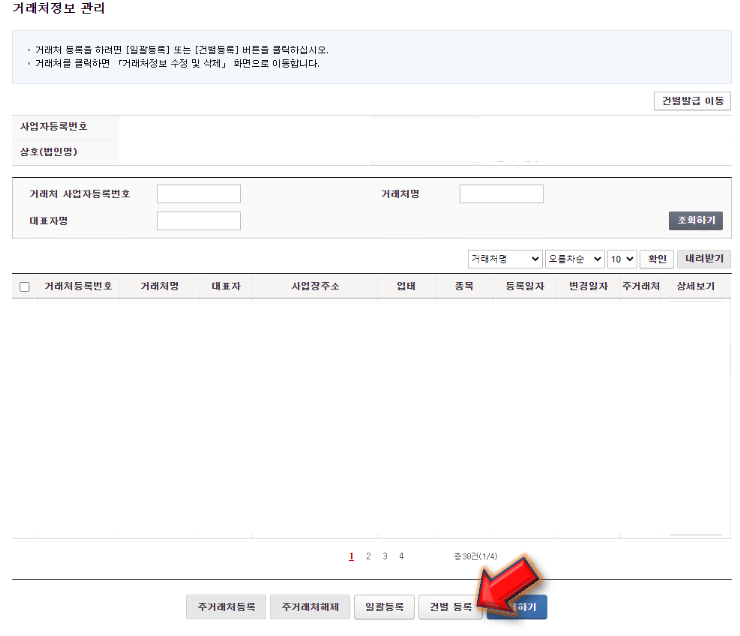
Task: Click the 주거래처 column header
Action: click(640, 286)
